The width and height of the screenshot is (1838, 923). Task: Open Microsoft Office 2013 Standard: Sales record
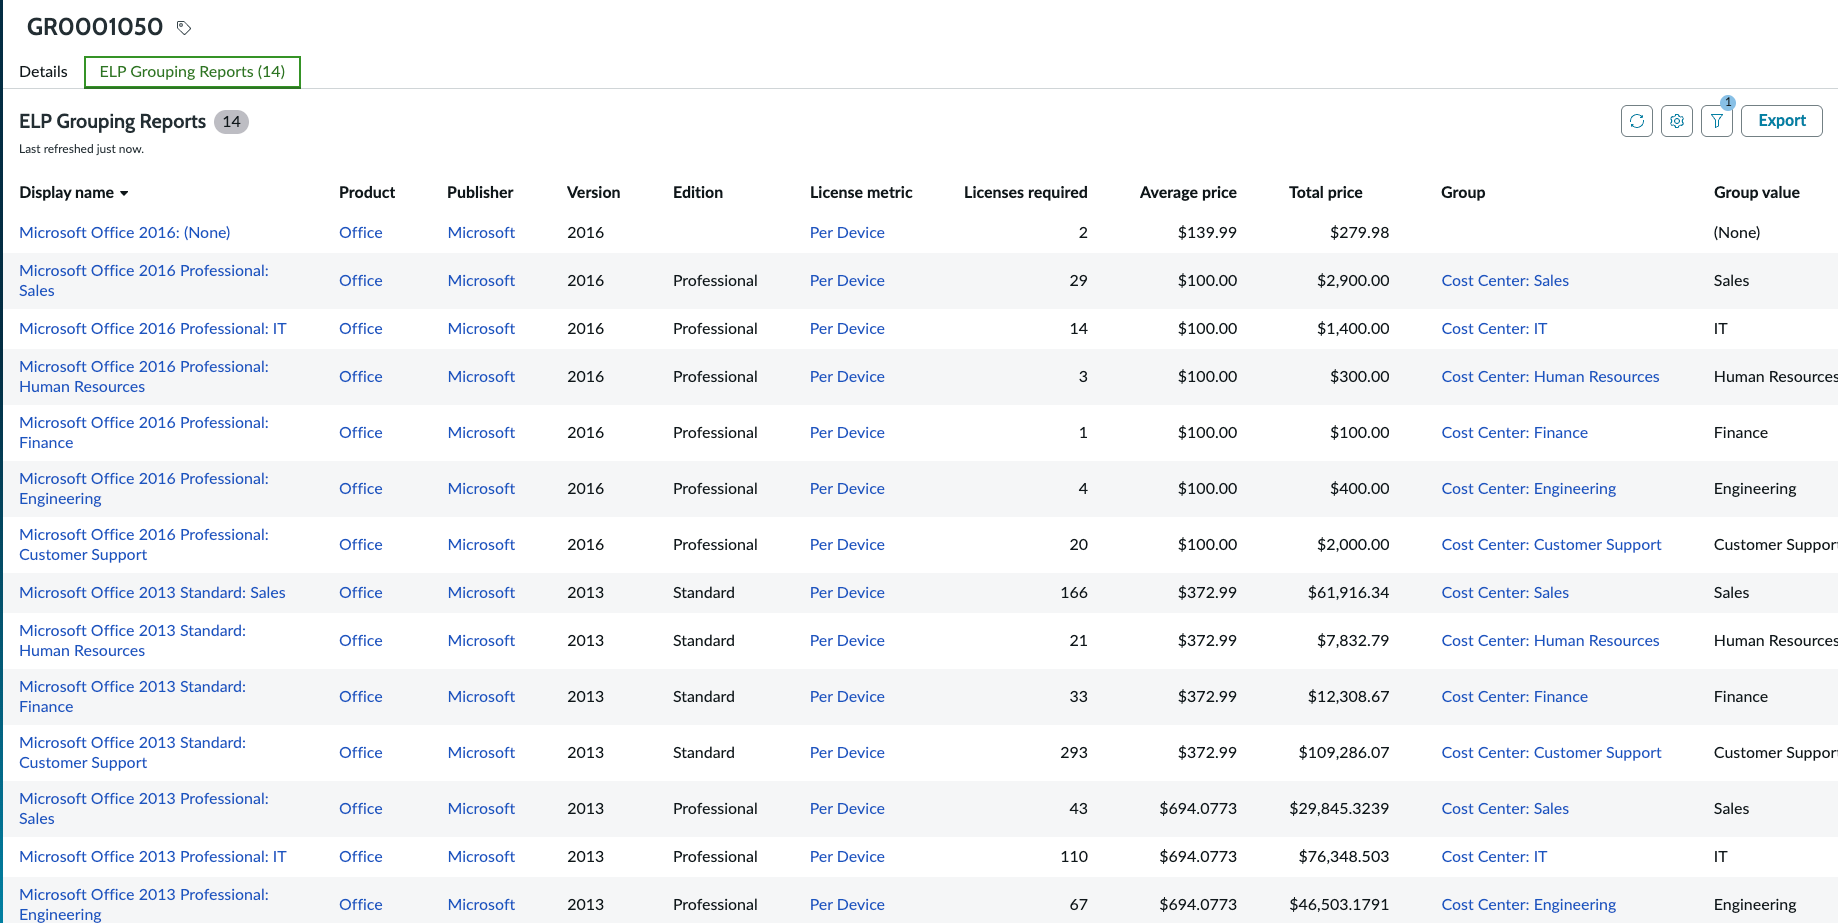click(x=152, y=592)
